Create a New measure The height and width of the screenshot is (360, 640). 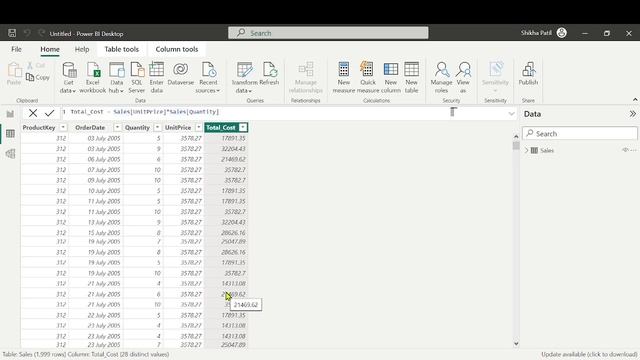click(344, 78)
